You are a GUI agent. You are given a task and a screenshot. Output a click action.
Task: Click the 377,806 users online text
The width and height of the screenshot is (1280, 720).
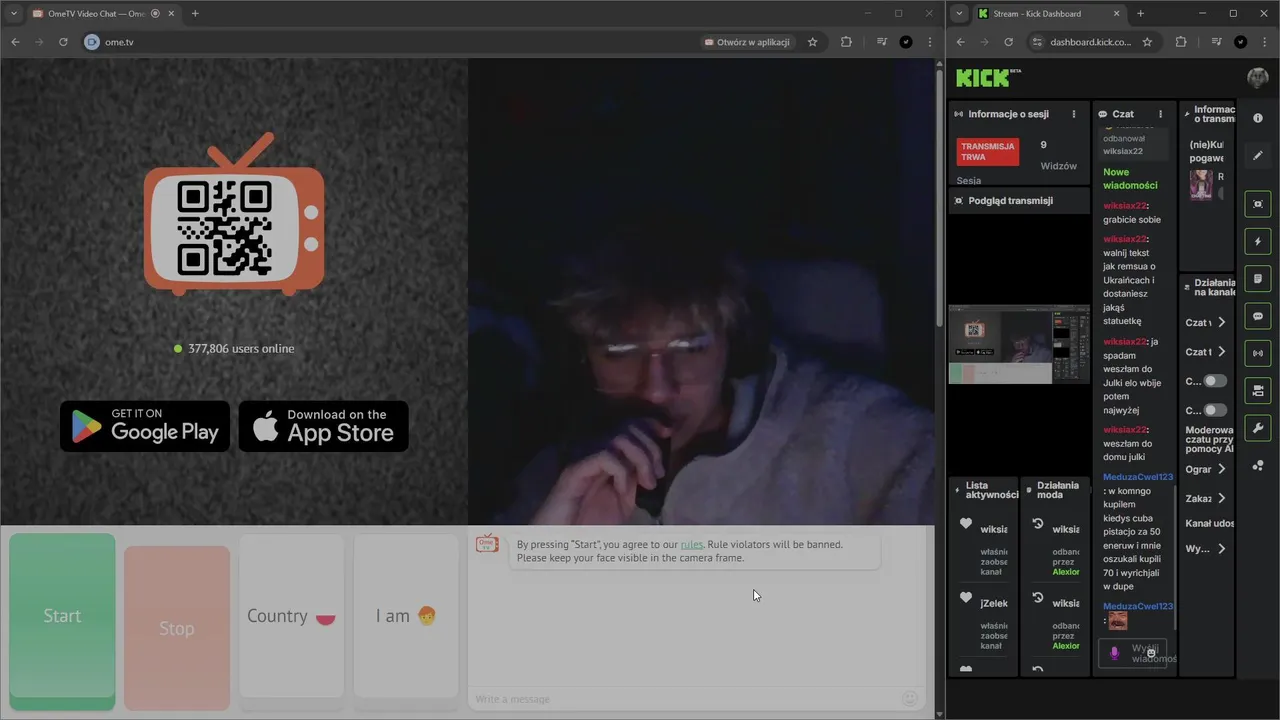[241, 348]
